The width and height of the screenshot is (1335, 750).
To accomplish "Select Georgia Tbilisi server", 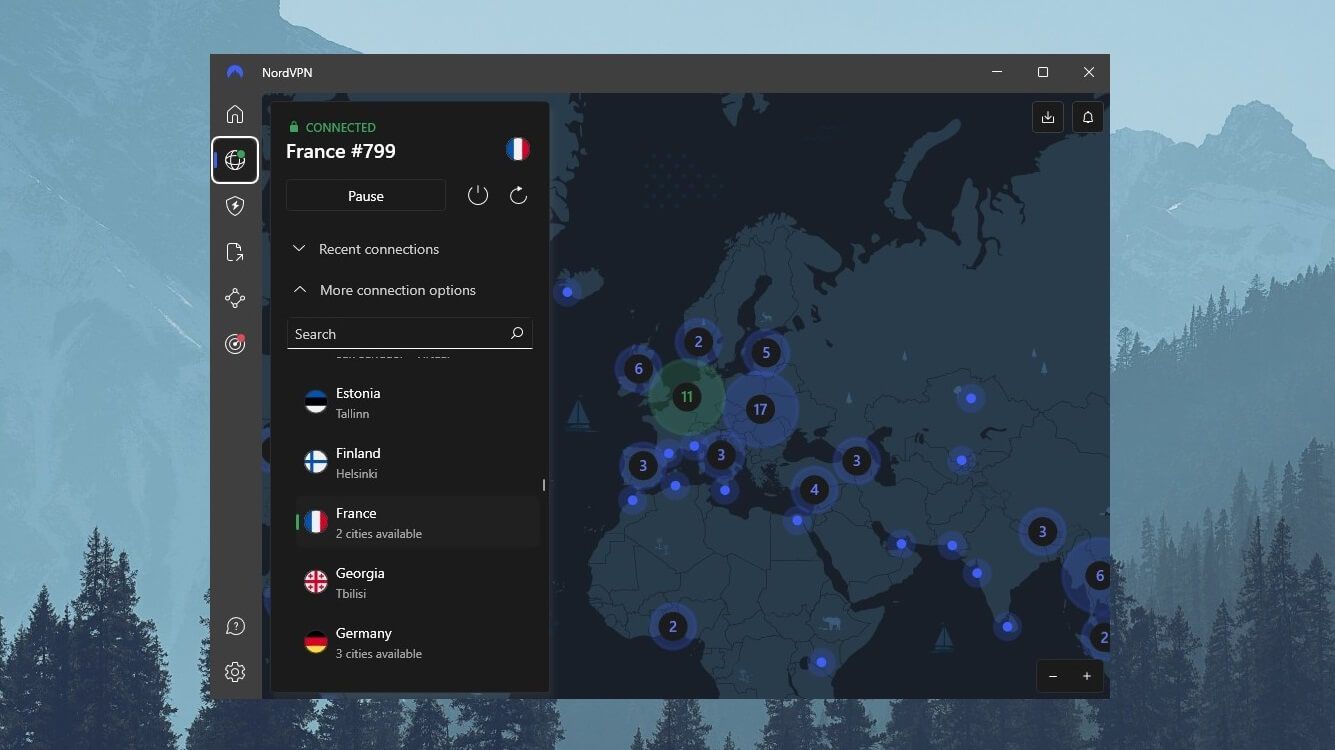I will click(x=418, y=583).
